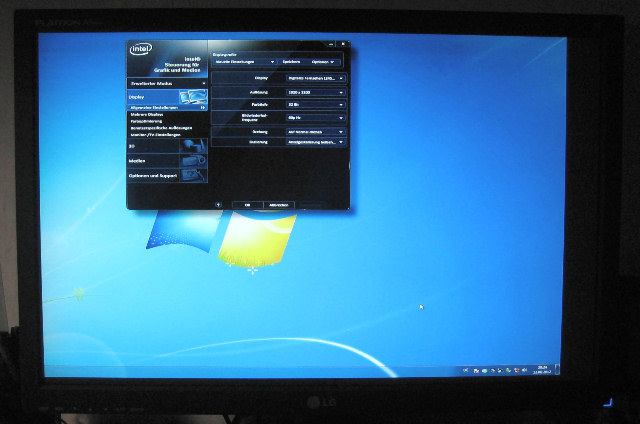Select the Display category in sidebar
The image size is (640, 424).
167,97
